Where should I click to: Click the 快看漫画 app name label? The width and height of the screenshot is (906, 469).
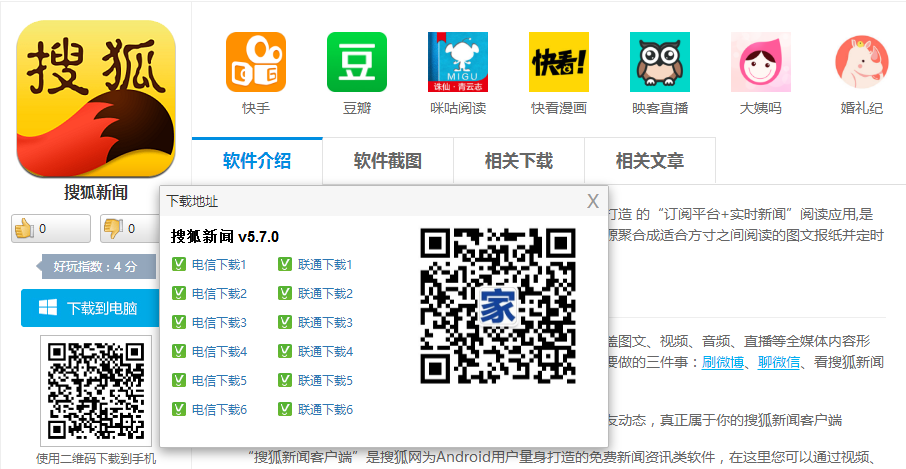tap(559, 108)
